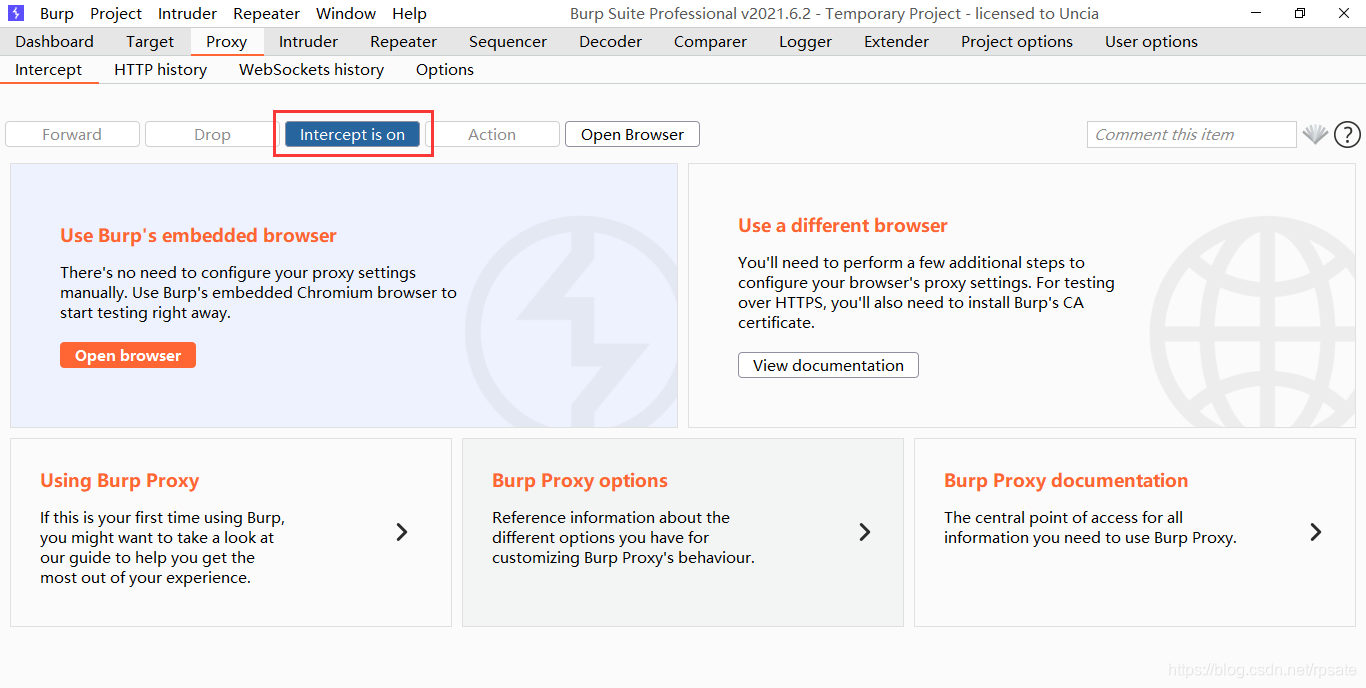Viewport: 1366px width, 688px height.
Task: Click the Use a different browser heading
Action: point(843,225)
